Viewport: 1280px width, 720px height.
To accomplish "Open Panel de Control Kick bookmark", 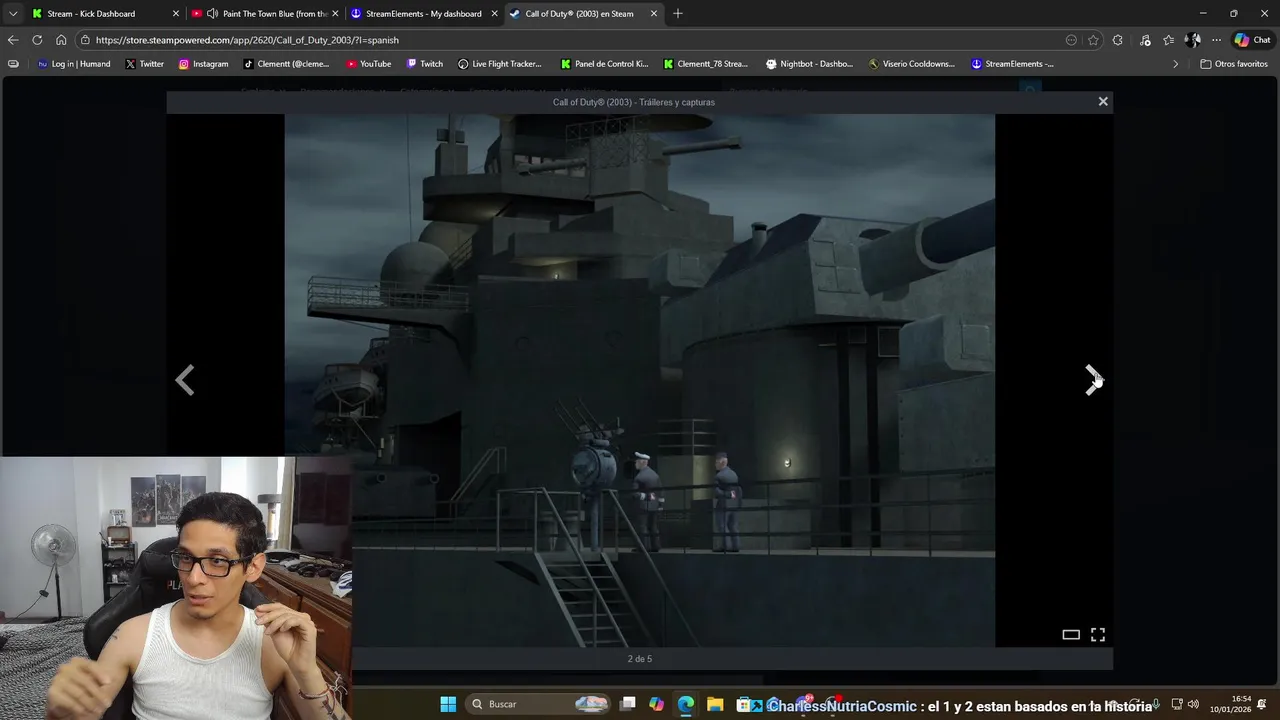I will pos(604,64).
